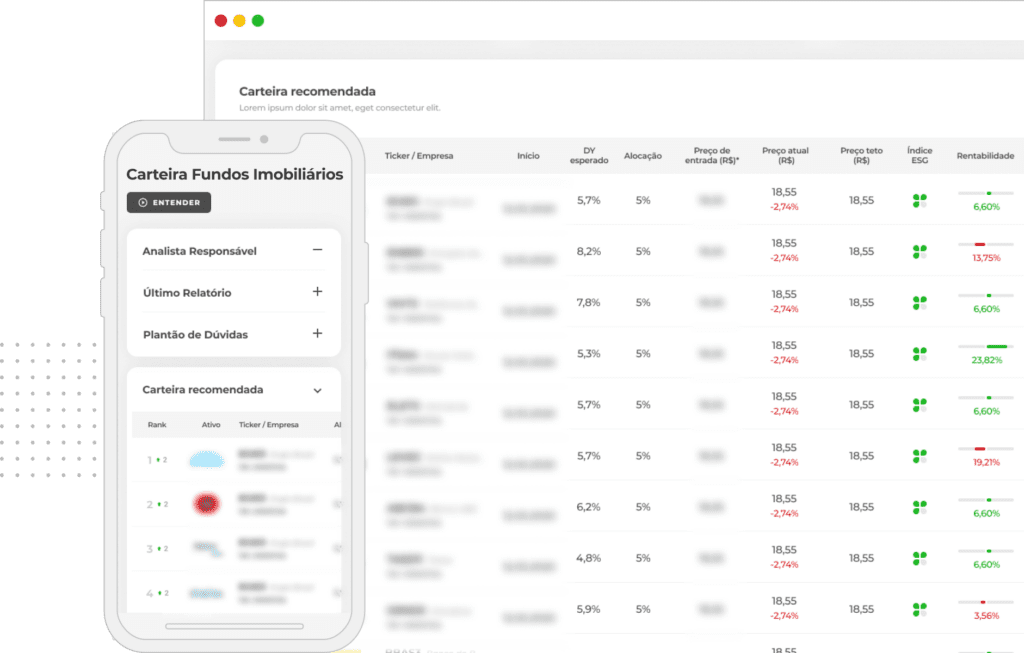Click the ESG clover icon in the 5,3% row

pos(920,353)
